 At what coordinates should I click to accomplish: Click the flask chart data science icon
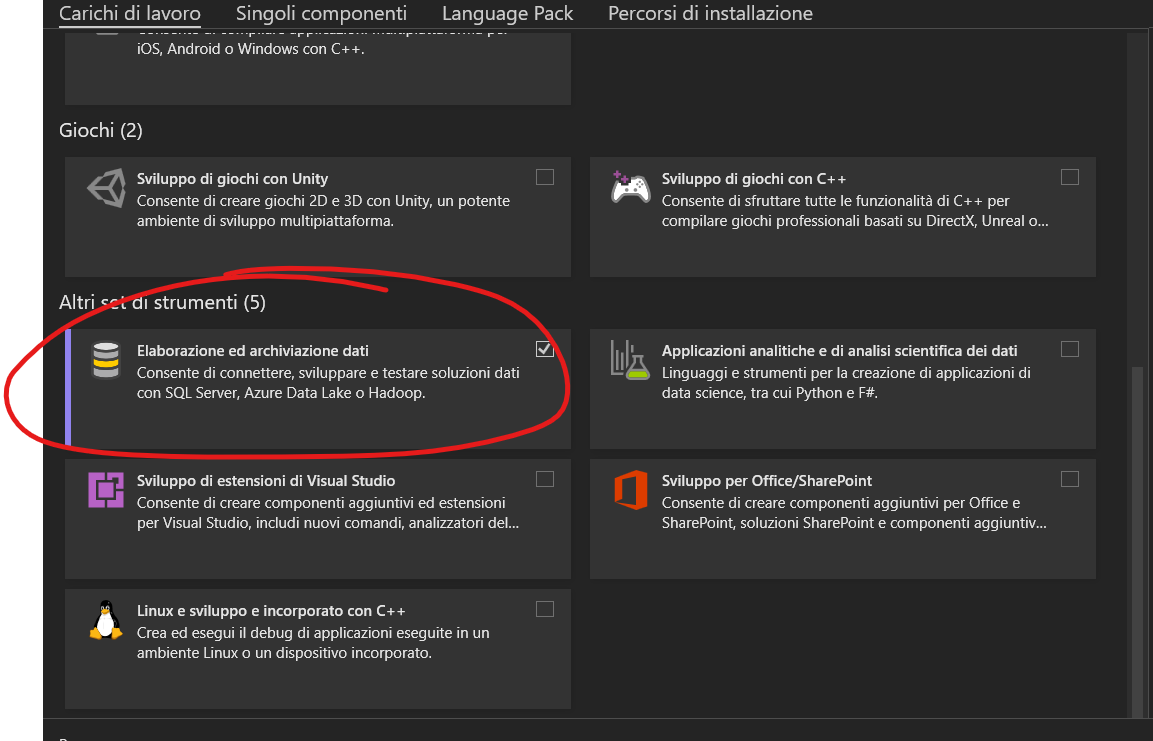[630, 360]
